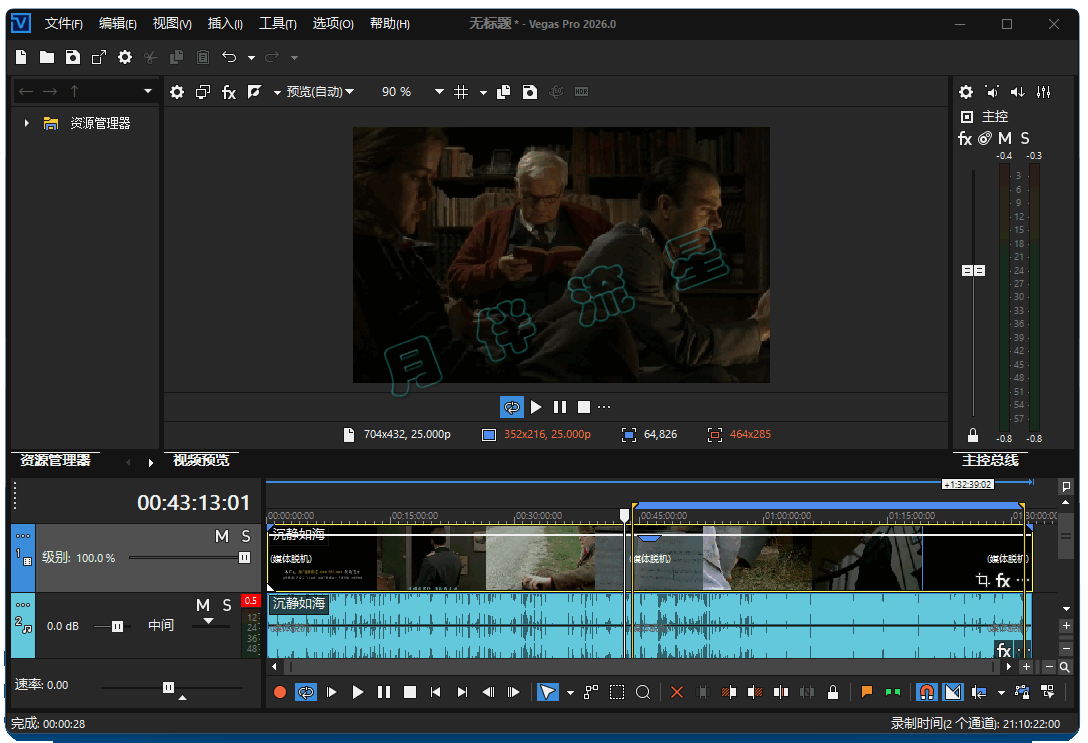Select the normal edit cursor tool
Image resolution: width=1088 pixels, height=743 pixels.
pos(547,692)
